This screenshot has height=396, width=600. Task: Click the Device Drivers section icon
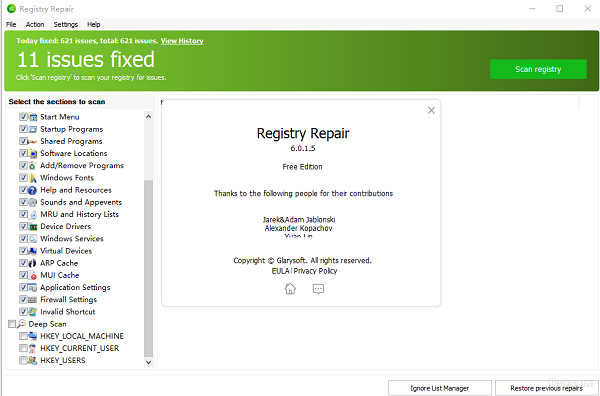point(33,227)
